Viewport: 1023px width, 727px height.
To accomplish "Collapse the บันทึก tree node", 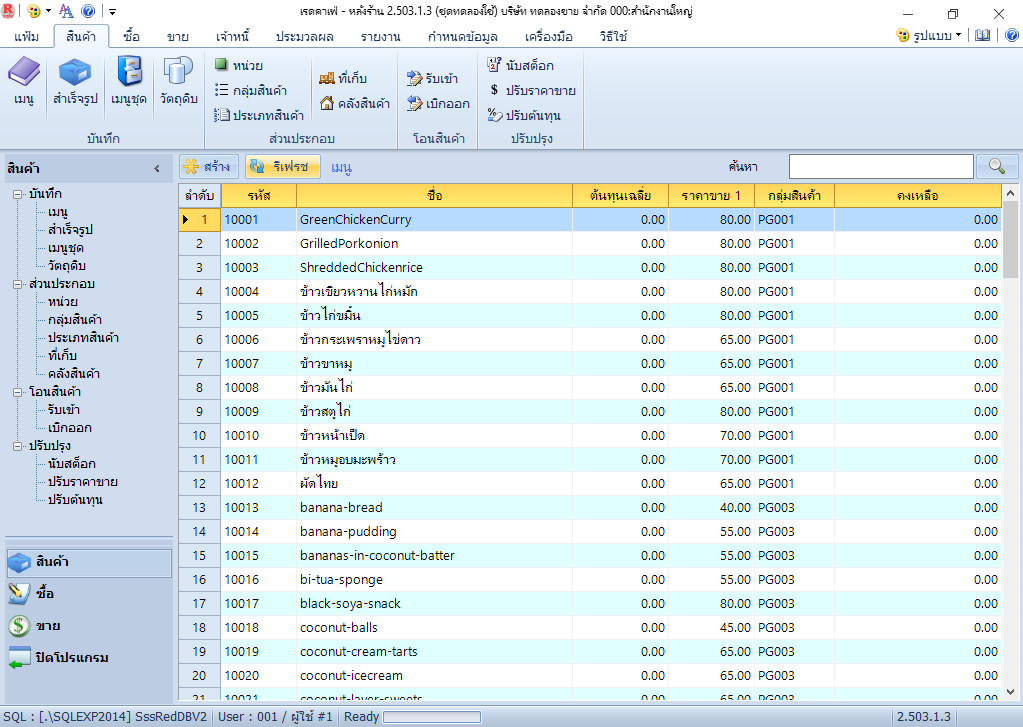I will (18, 194).
